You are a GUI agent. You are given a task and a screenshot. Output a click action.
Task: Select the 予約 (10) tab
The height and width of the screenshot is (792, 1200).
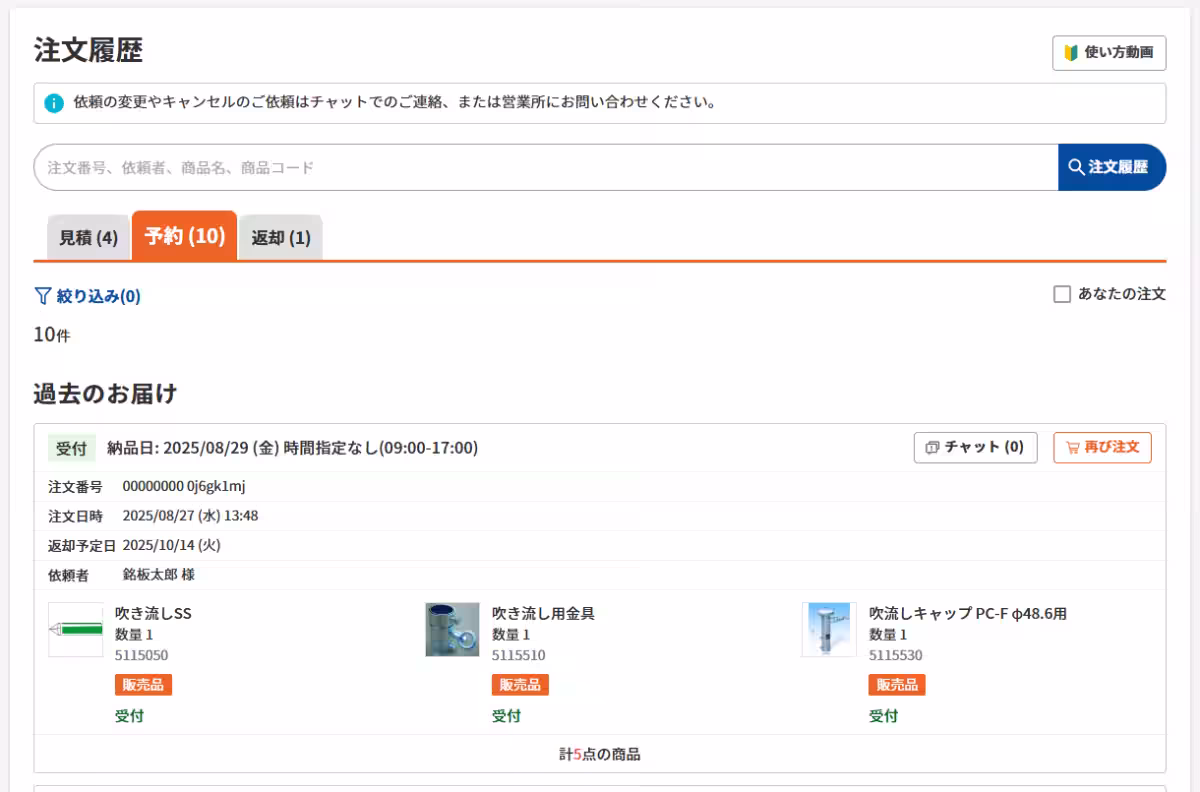tap(184, 236)
